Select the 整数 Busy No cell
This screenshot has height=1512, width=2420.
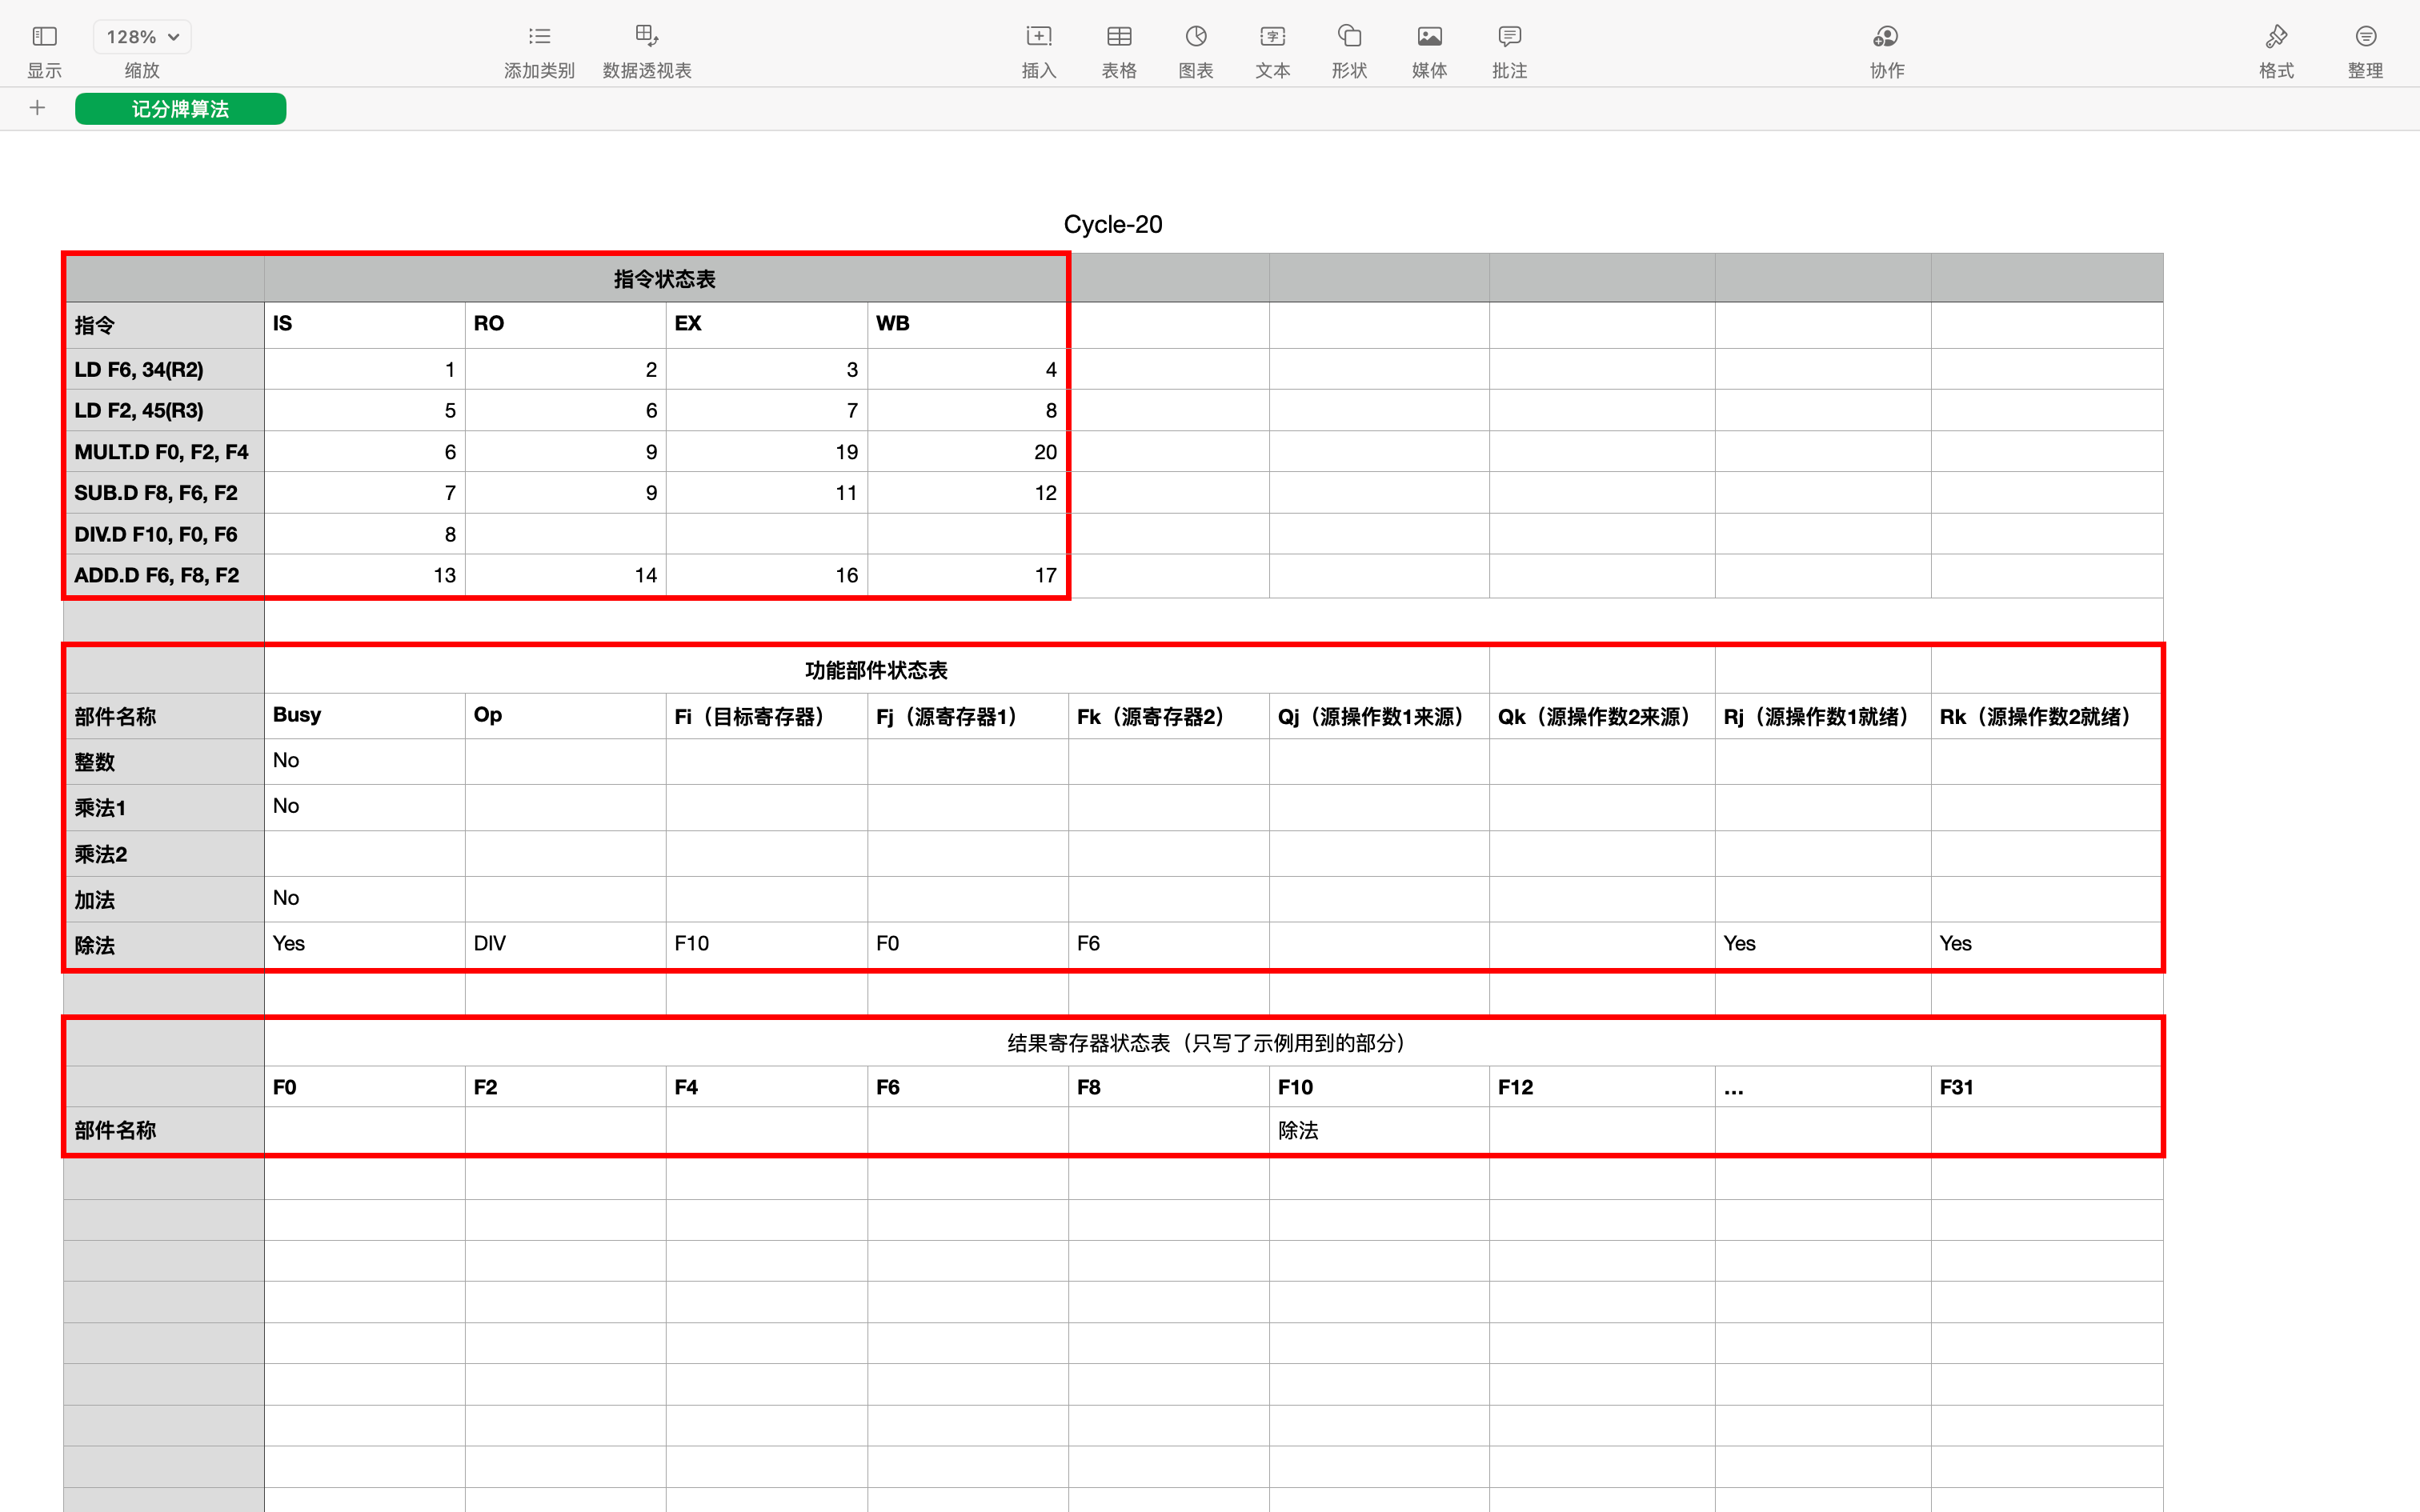click(365, 761)
